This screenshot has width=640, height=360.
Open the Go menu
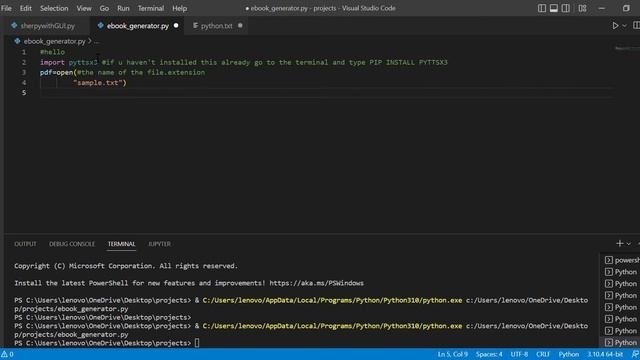point(104,8)
